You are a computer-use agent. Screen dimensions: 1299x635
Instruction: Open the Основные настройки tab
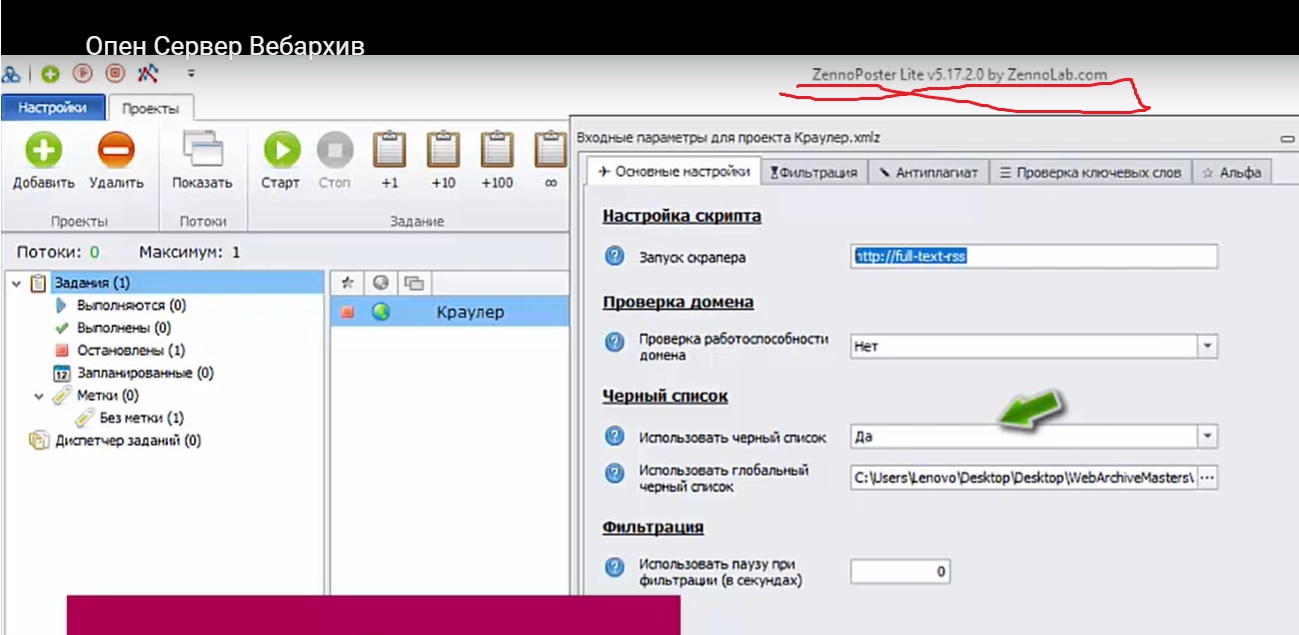(674, 171)
